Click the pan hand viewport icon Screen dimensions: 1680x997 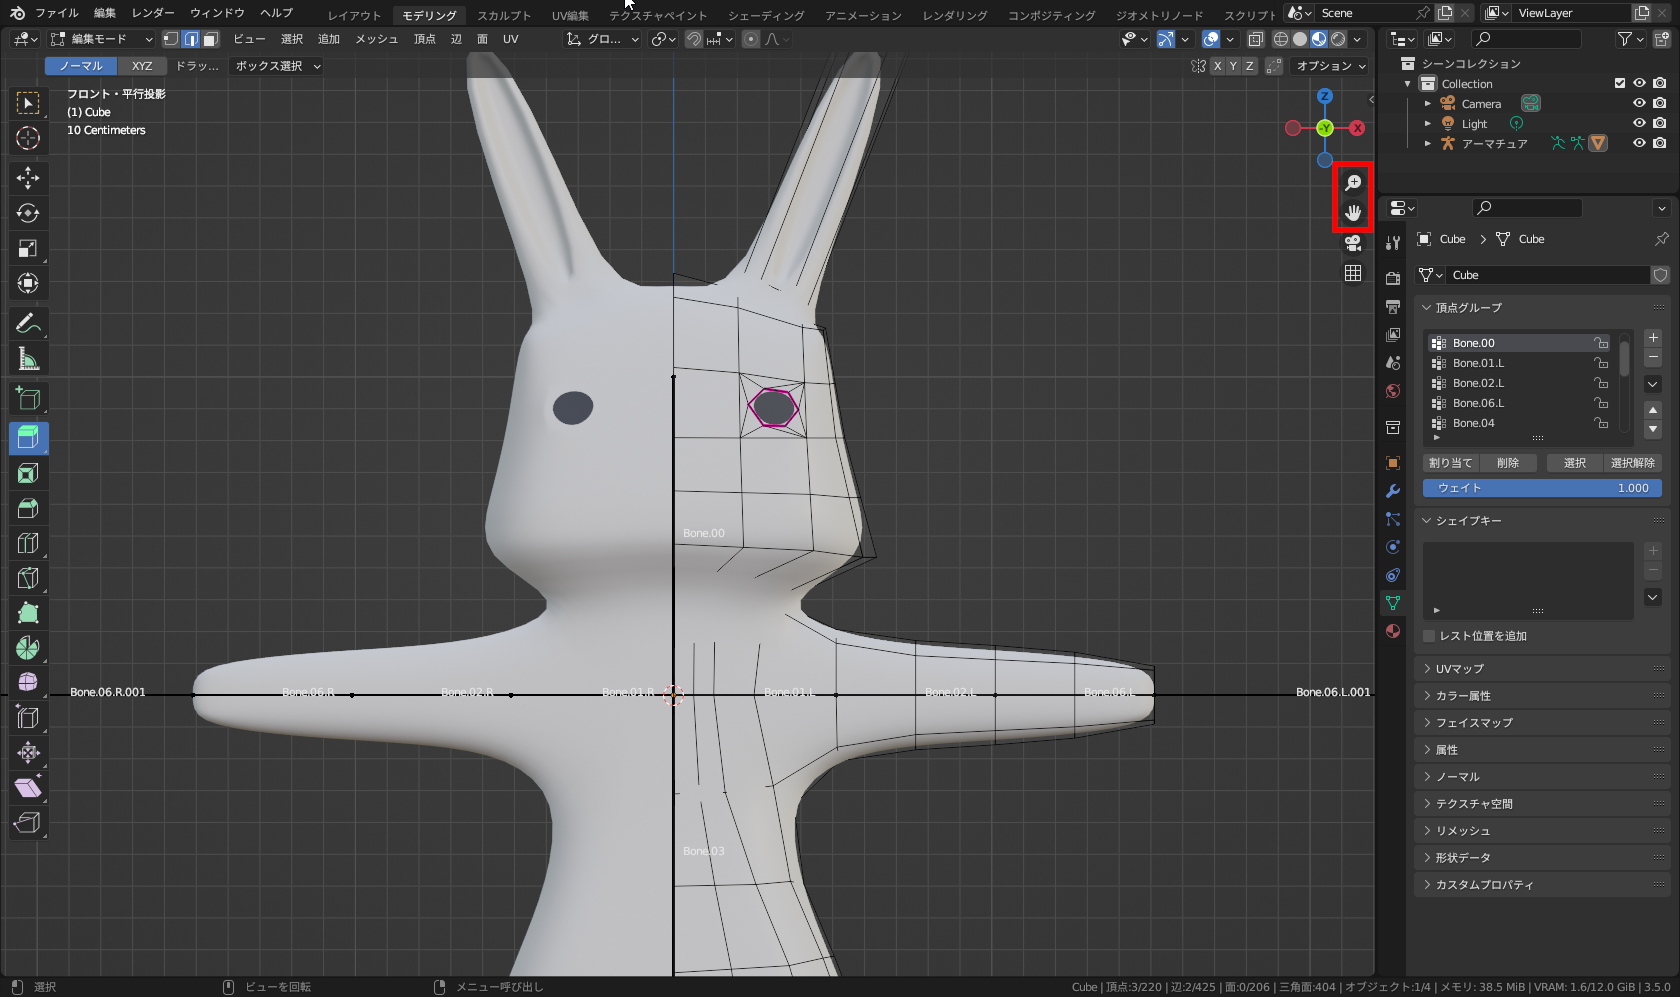(1353, 212)
